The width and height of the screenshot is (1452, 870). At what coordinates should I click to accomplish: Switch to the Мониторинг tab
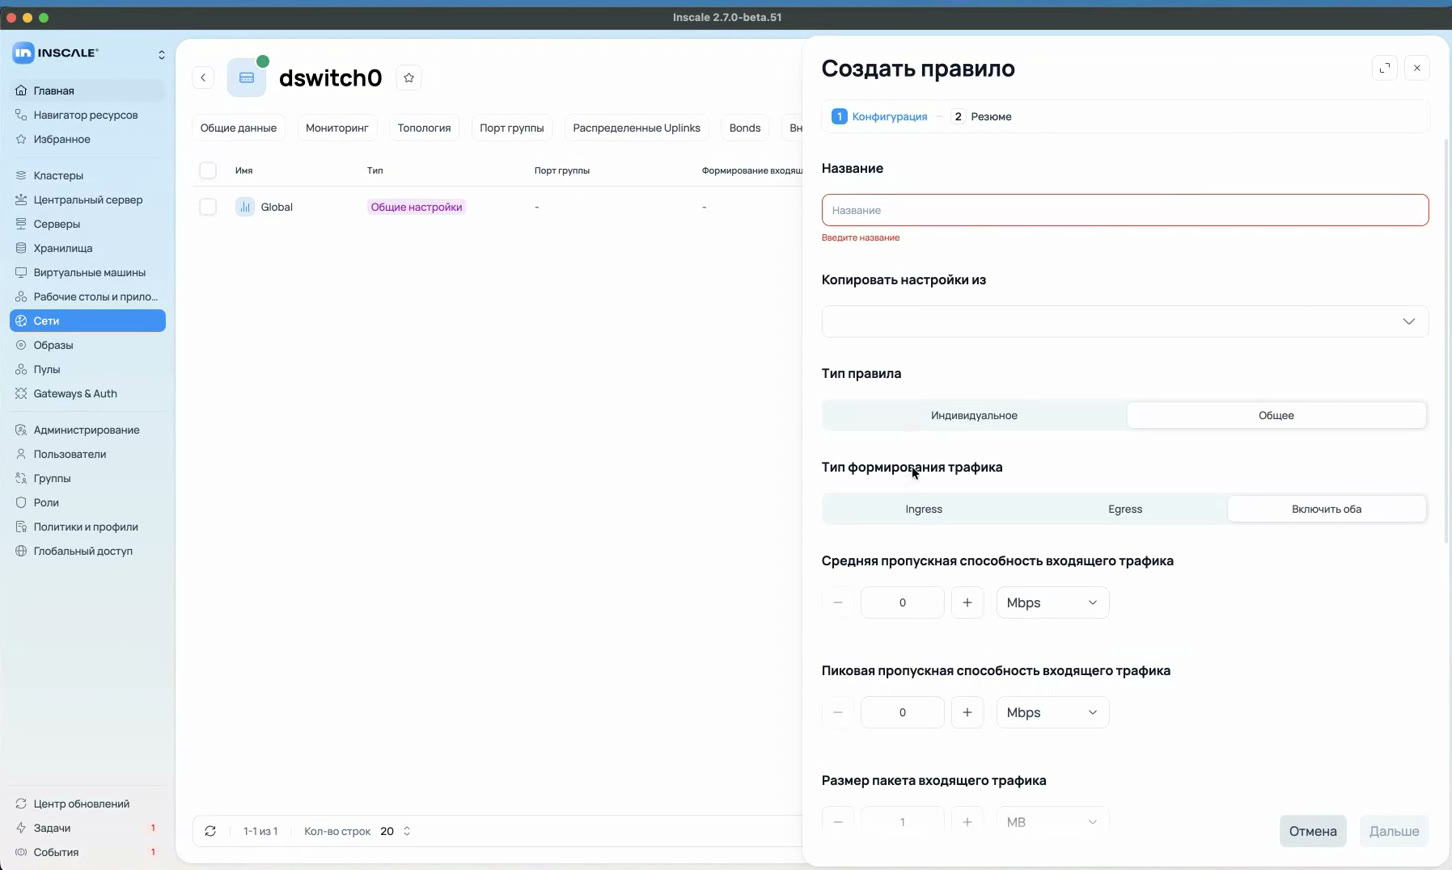(x=337, y=128)
